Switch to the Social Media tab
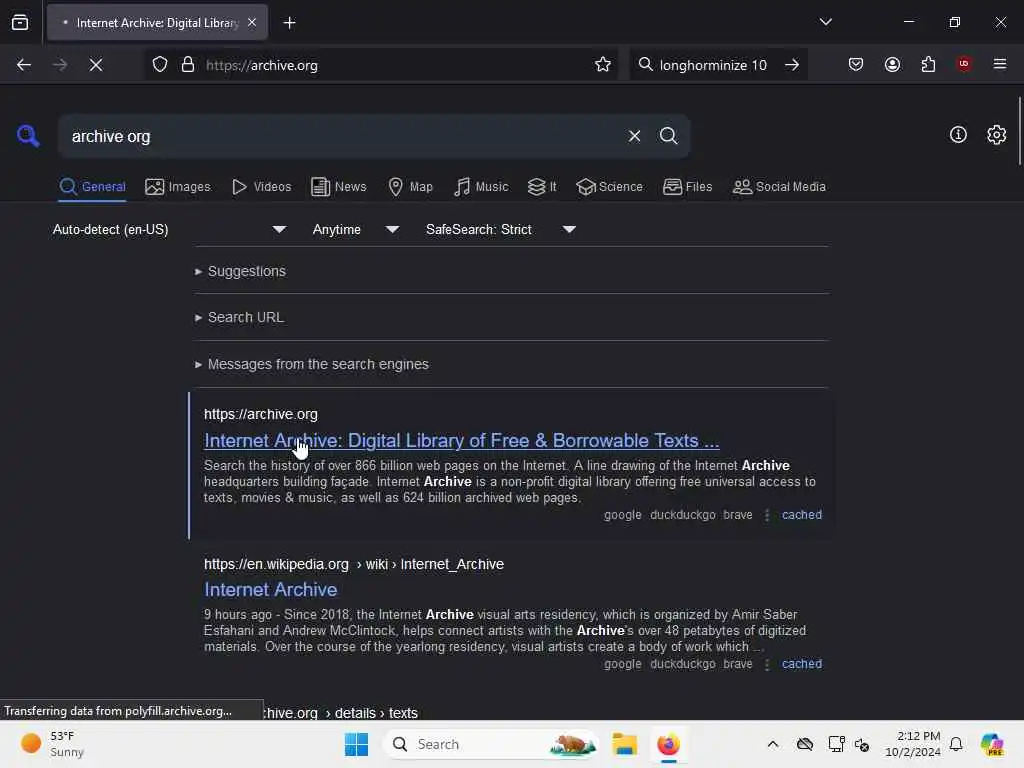 (779, 187)
